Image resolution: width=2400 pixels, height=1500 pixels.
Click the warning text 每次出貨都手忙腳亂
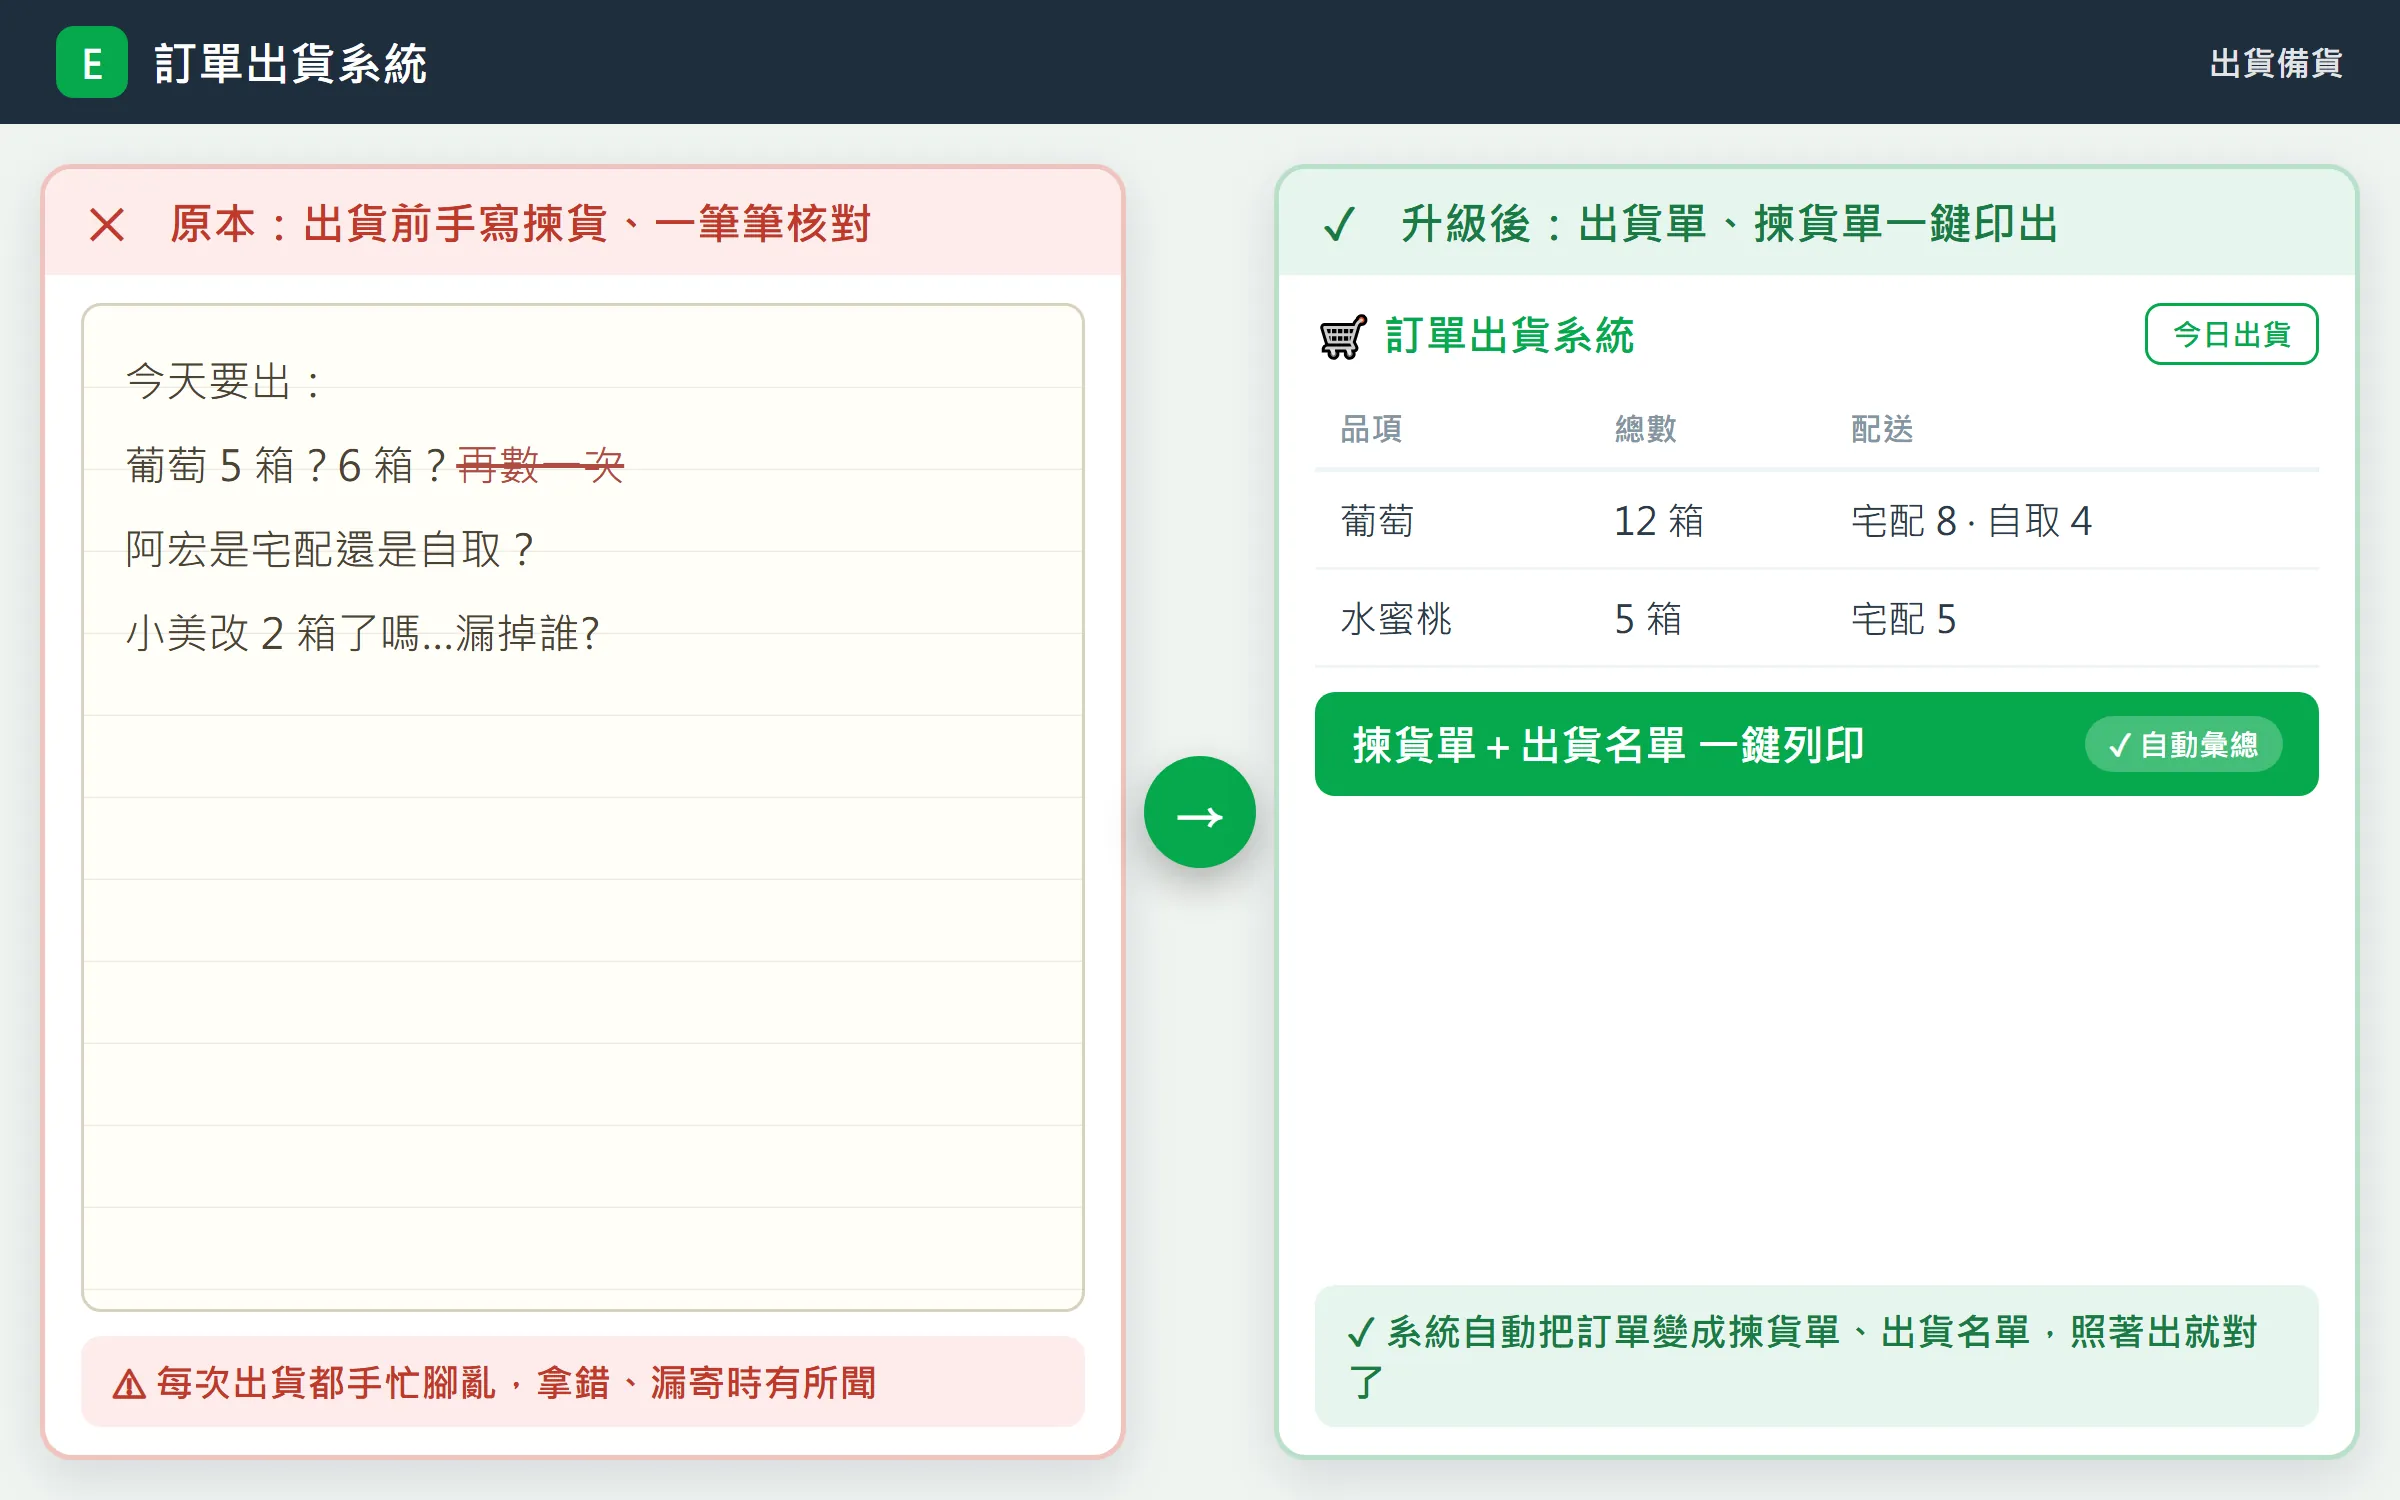[x=516, y=1384]
